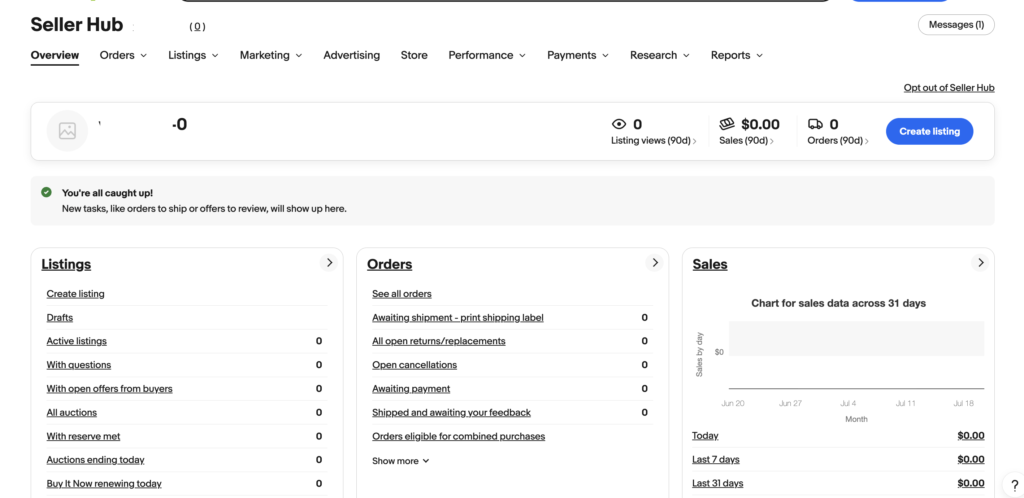Viewport: 1024px width, 498px height.
Task: Open Drafts link
Action: (x=59, y=318)
